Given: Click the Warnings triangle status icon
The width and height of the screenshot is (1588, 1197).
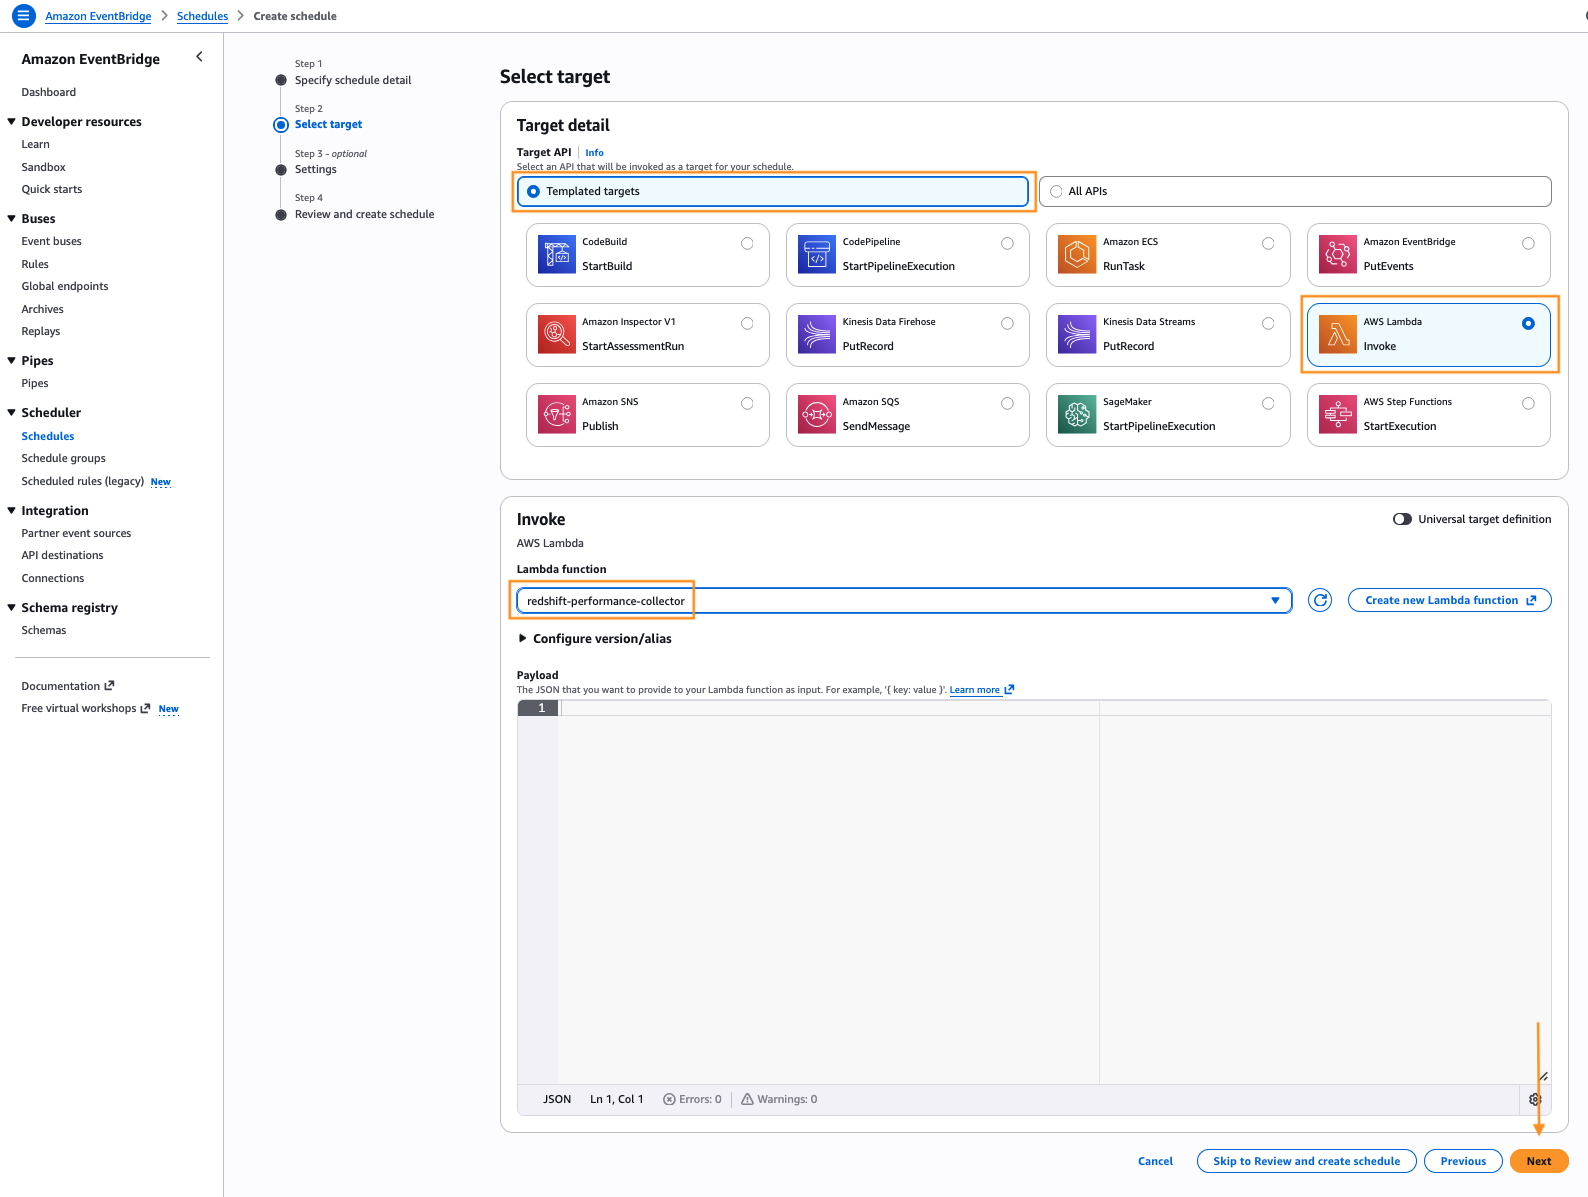Looking at the screenshot, I should click(747, 1099).
